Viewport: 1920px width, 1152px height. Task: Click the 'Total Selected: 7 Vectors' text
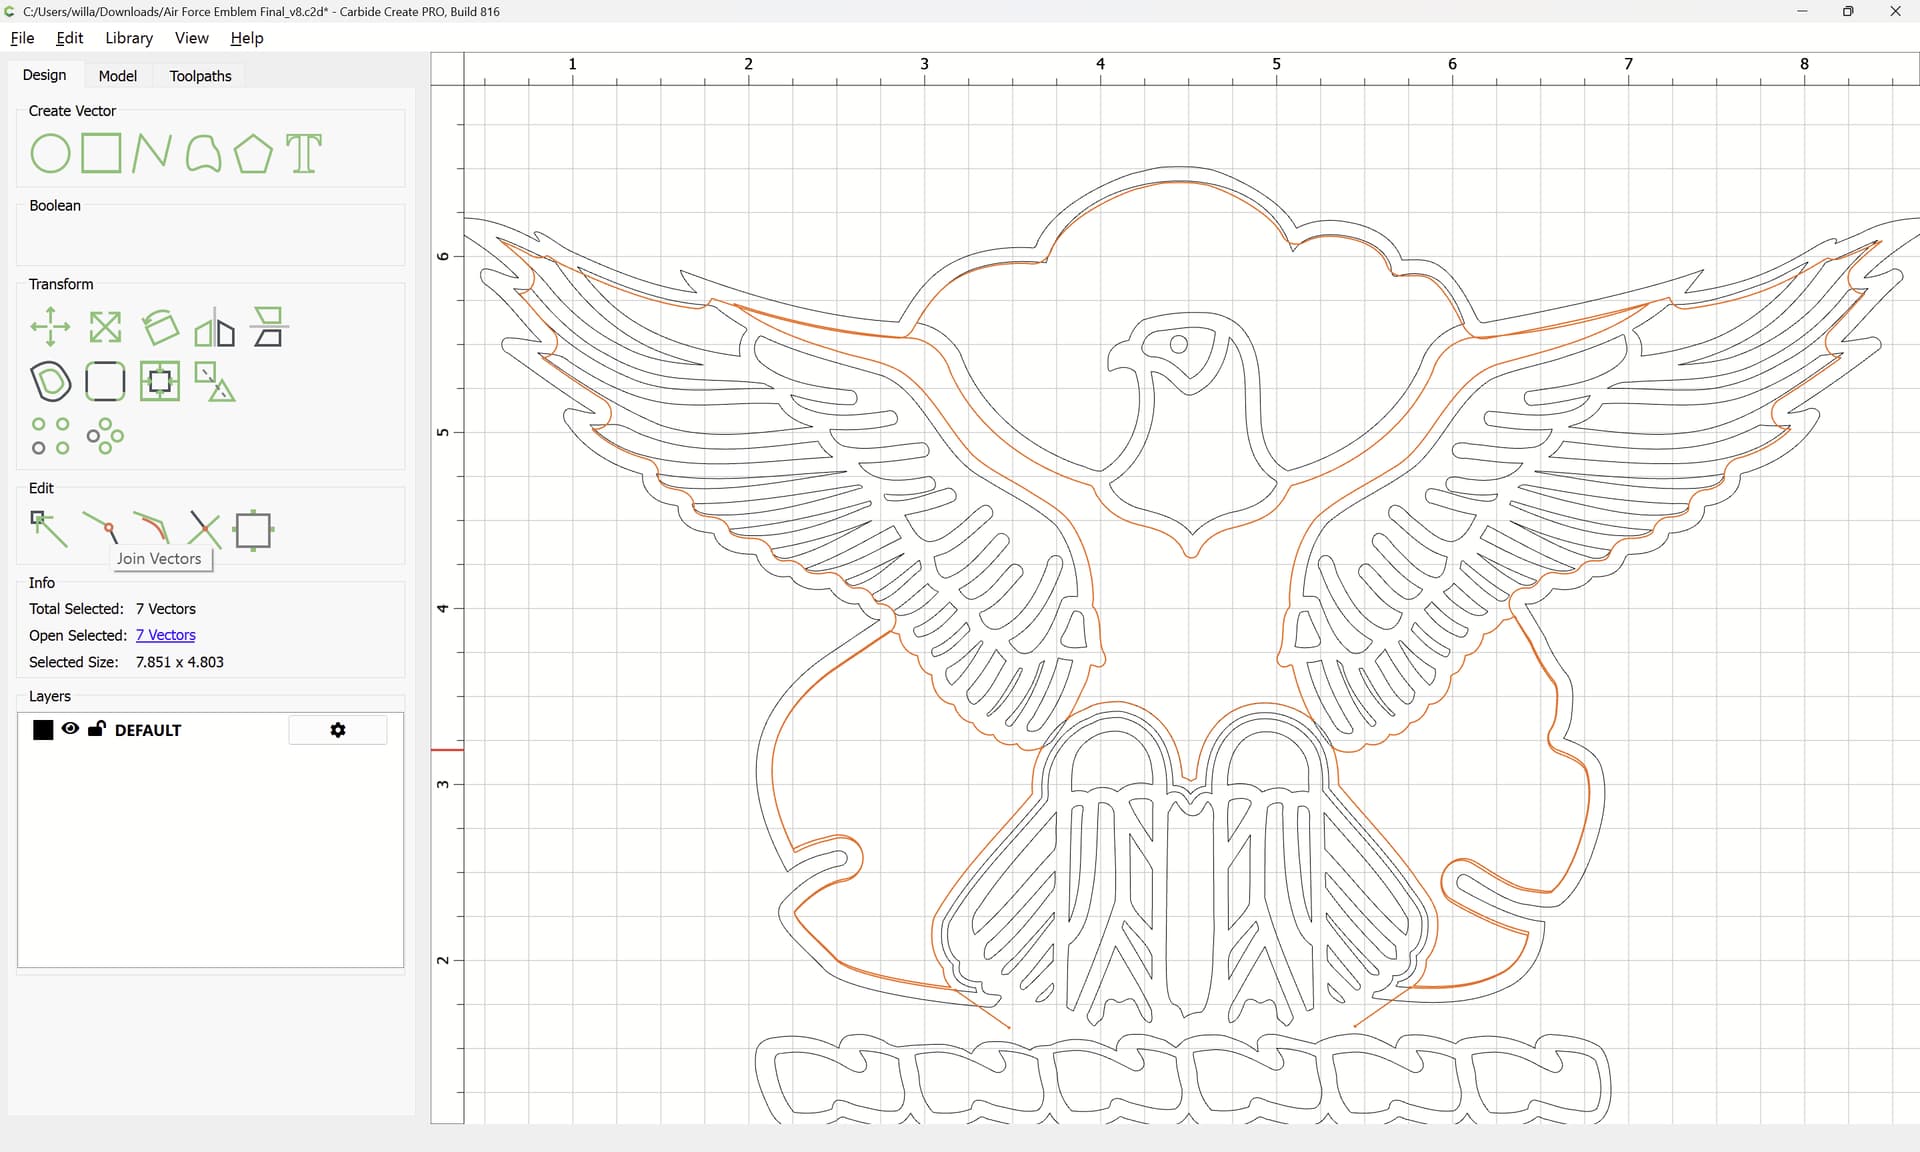112,609
